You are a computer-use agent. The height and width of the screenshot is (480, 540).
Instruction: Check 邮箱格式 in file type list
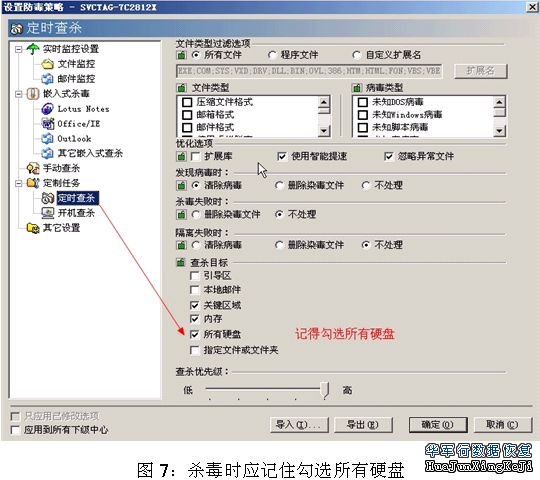point(187,115)
